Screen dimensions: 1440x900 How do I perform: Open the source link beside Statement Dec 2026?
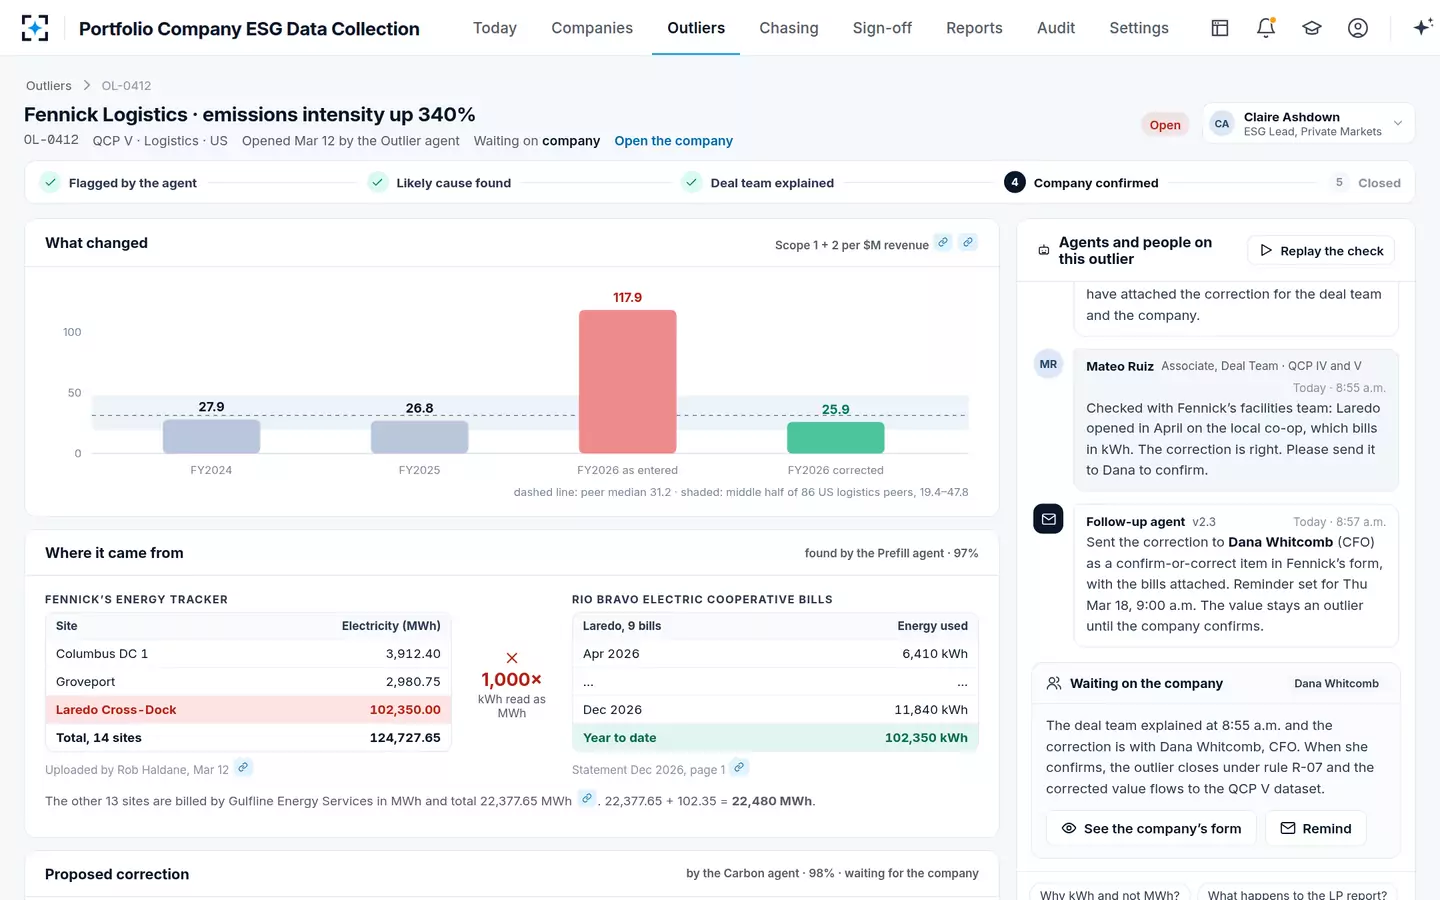pyautogui.click(x=739, y=768)
